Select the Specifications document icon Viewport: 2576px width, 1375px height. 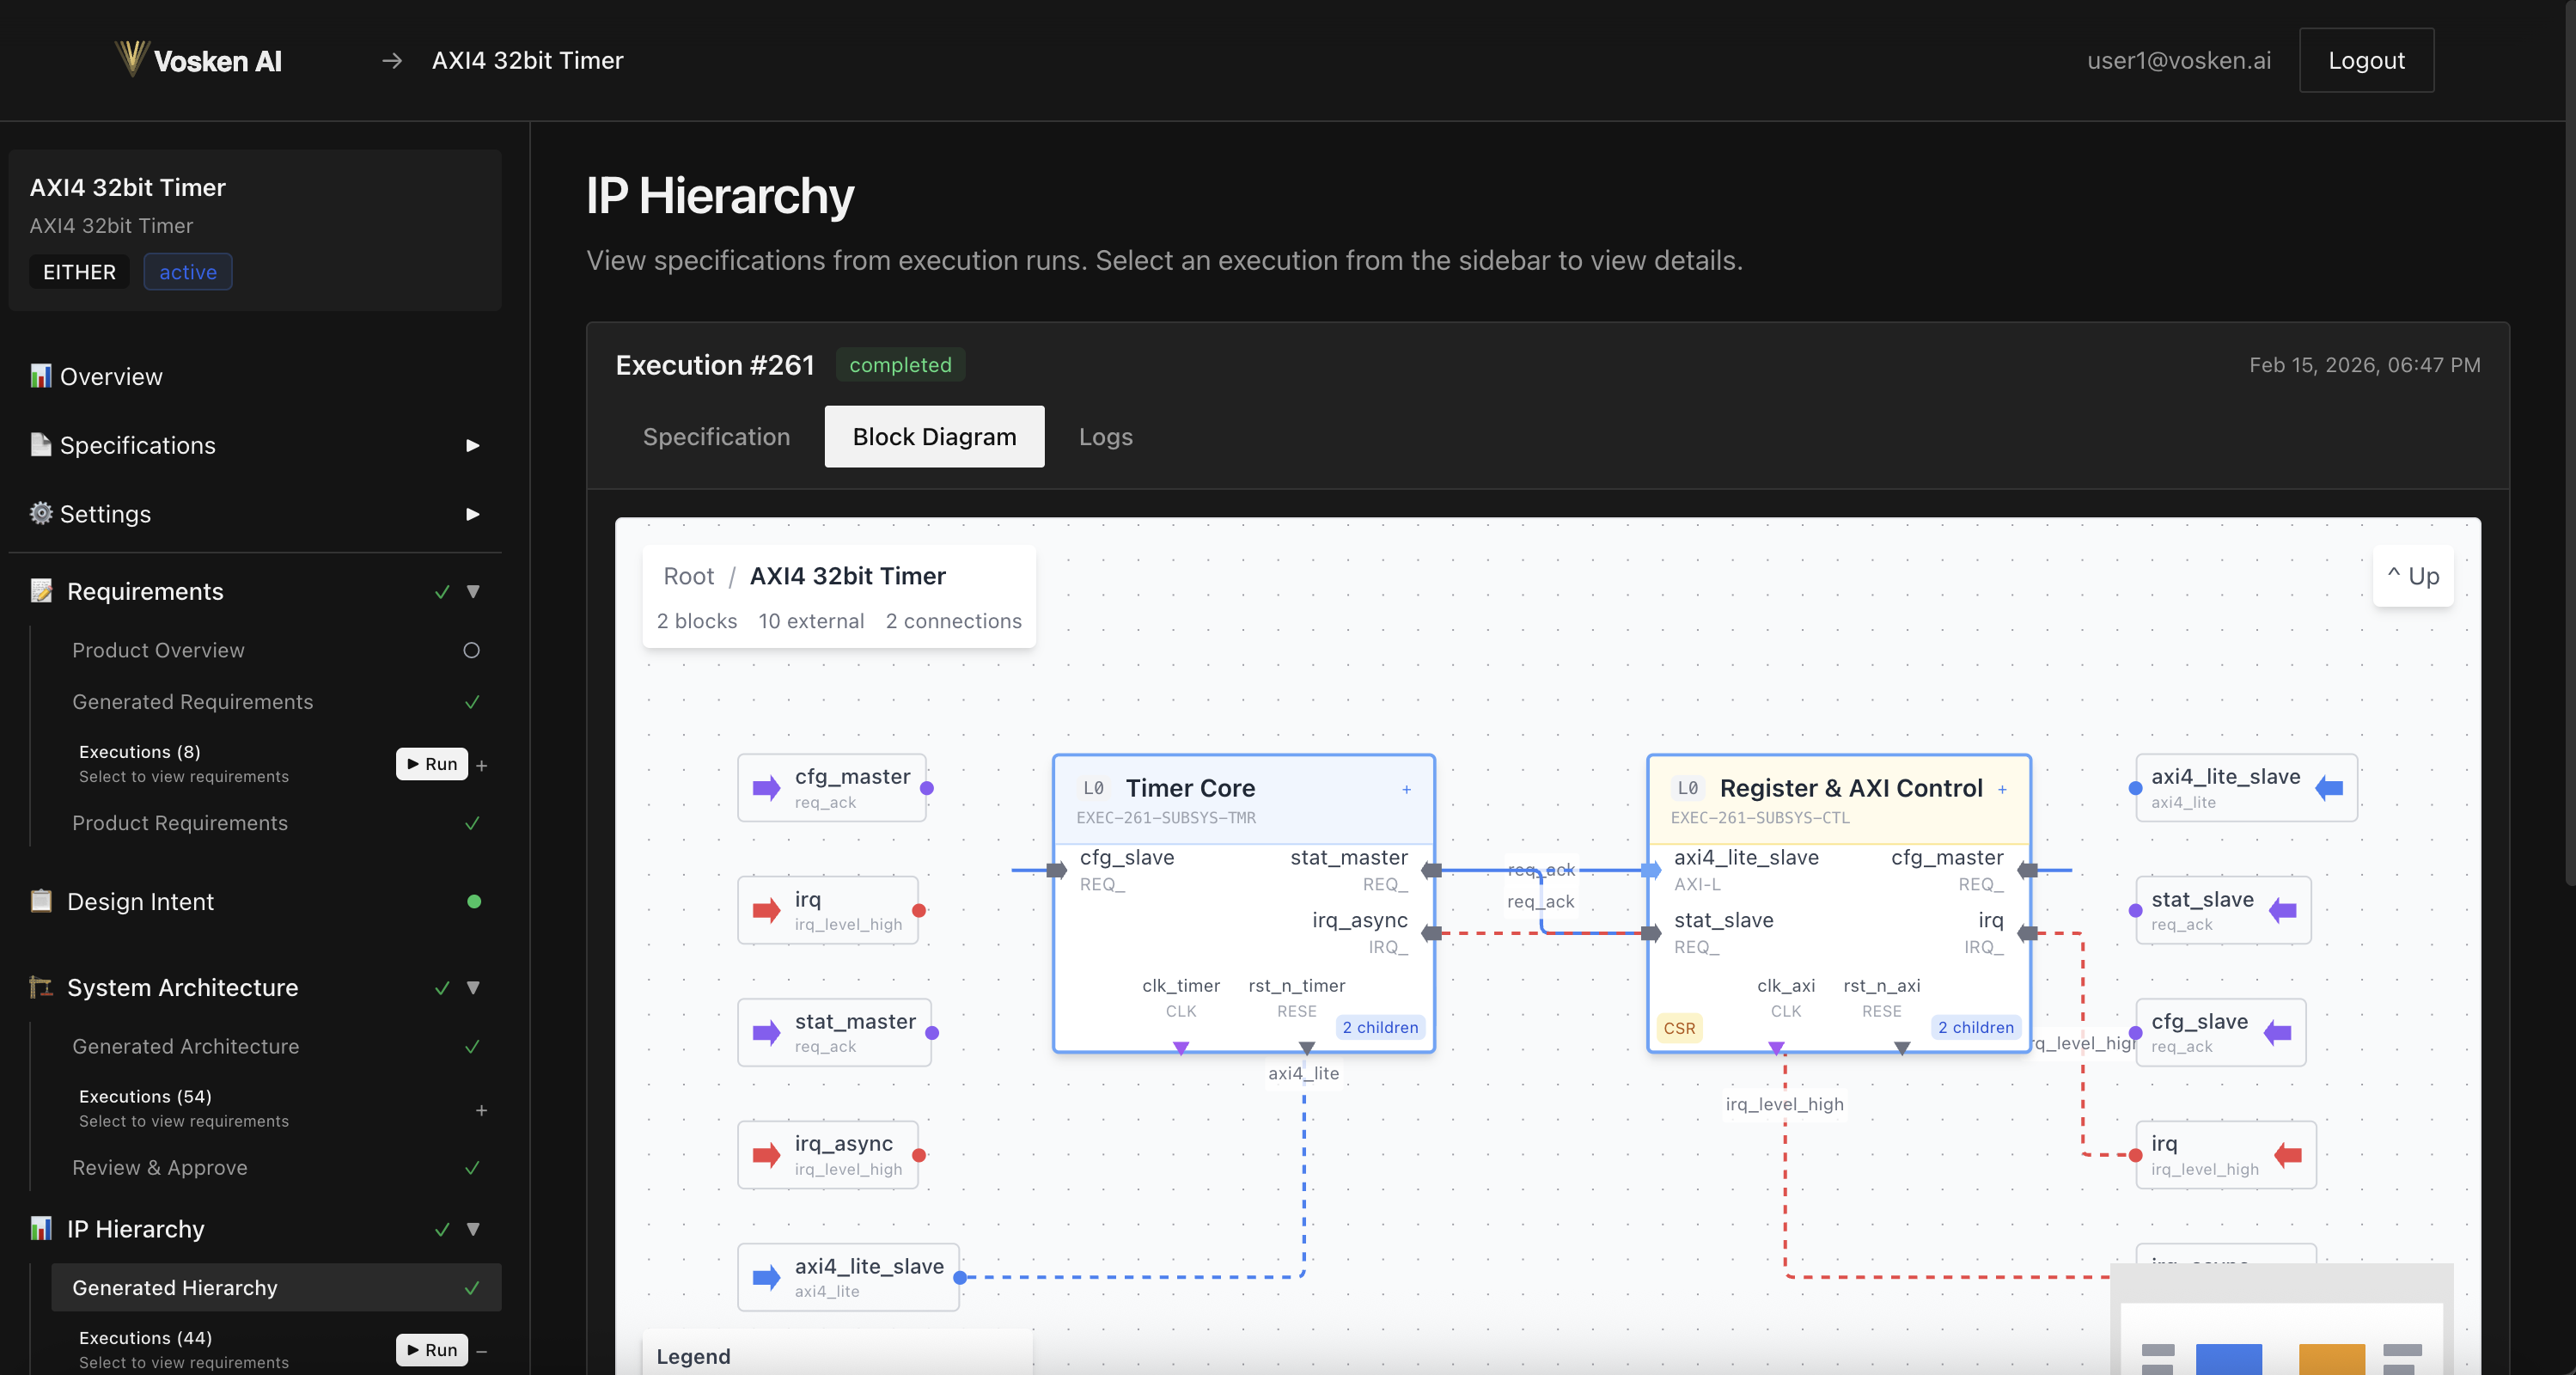[x=40, y=445]
